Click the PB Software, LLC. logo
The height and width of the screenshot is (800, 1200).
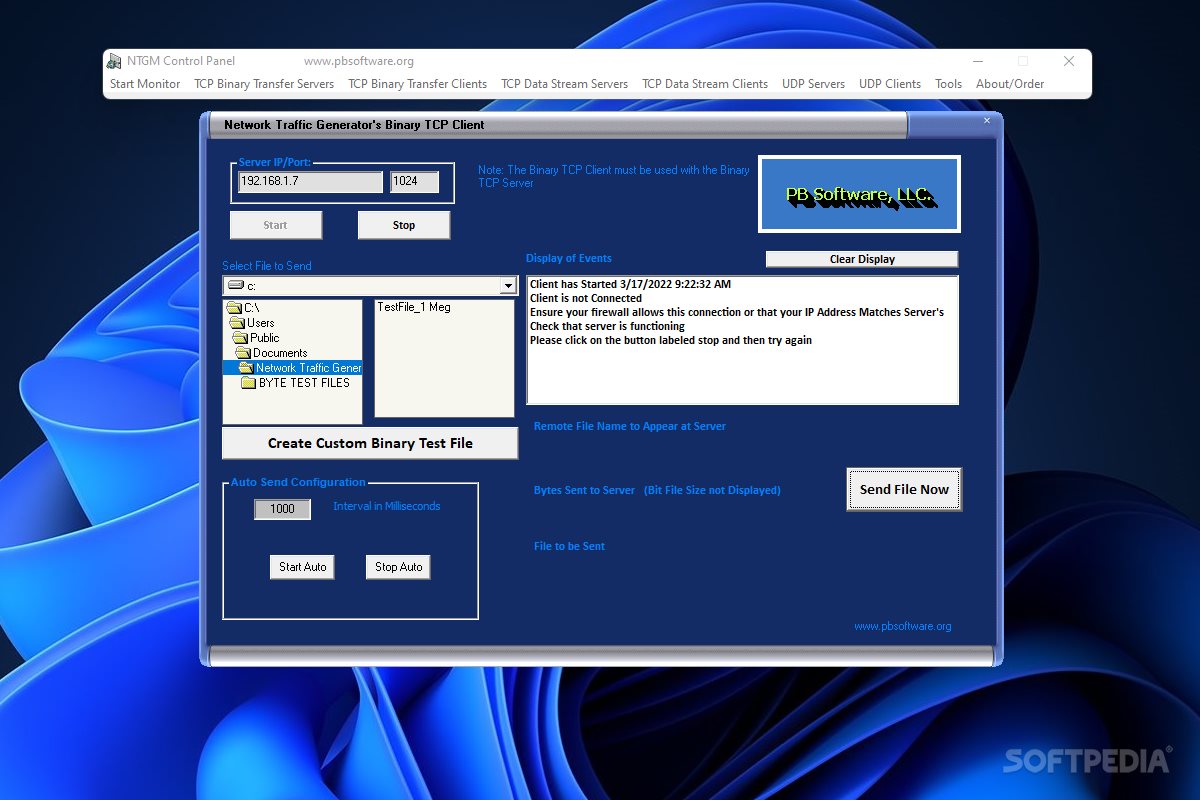(860, 194)
